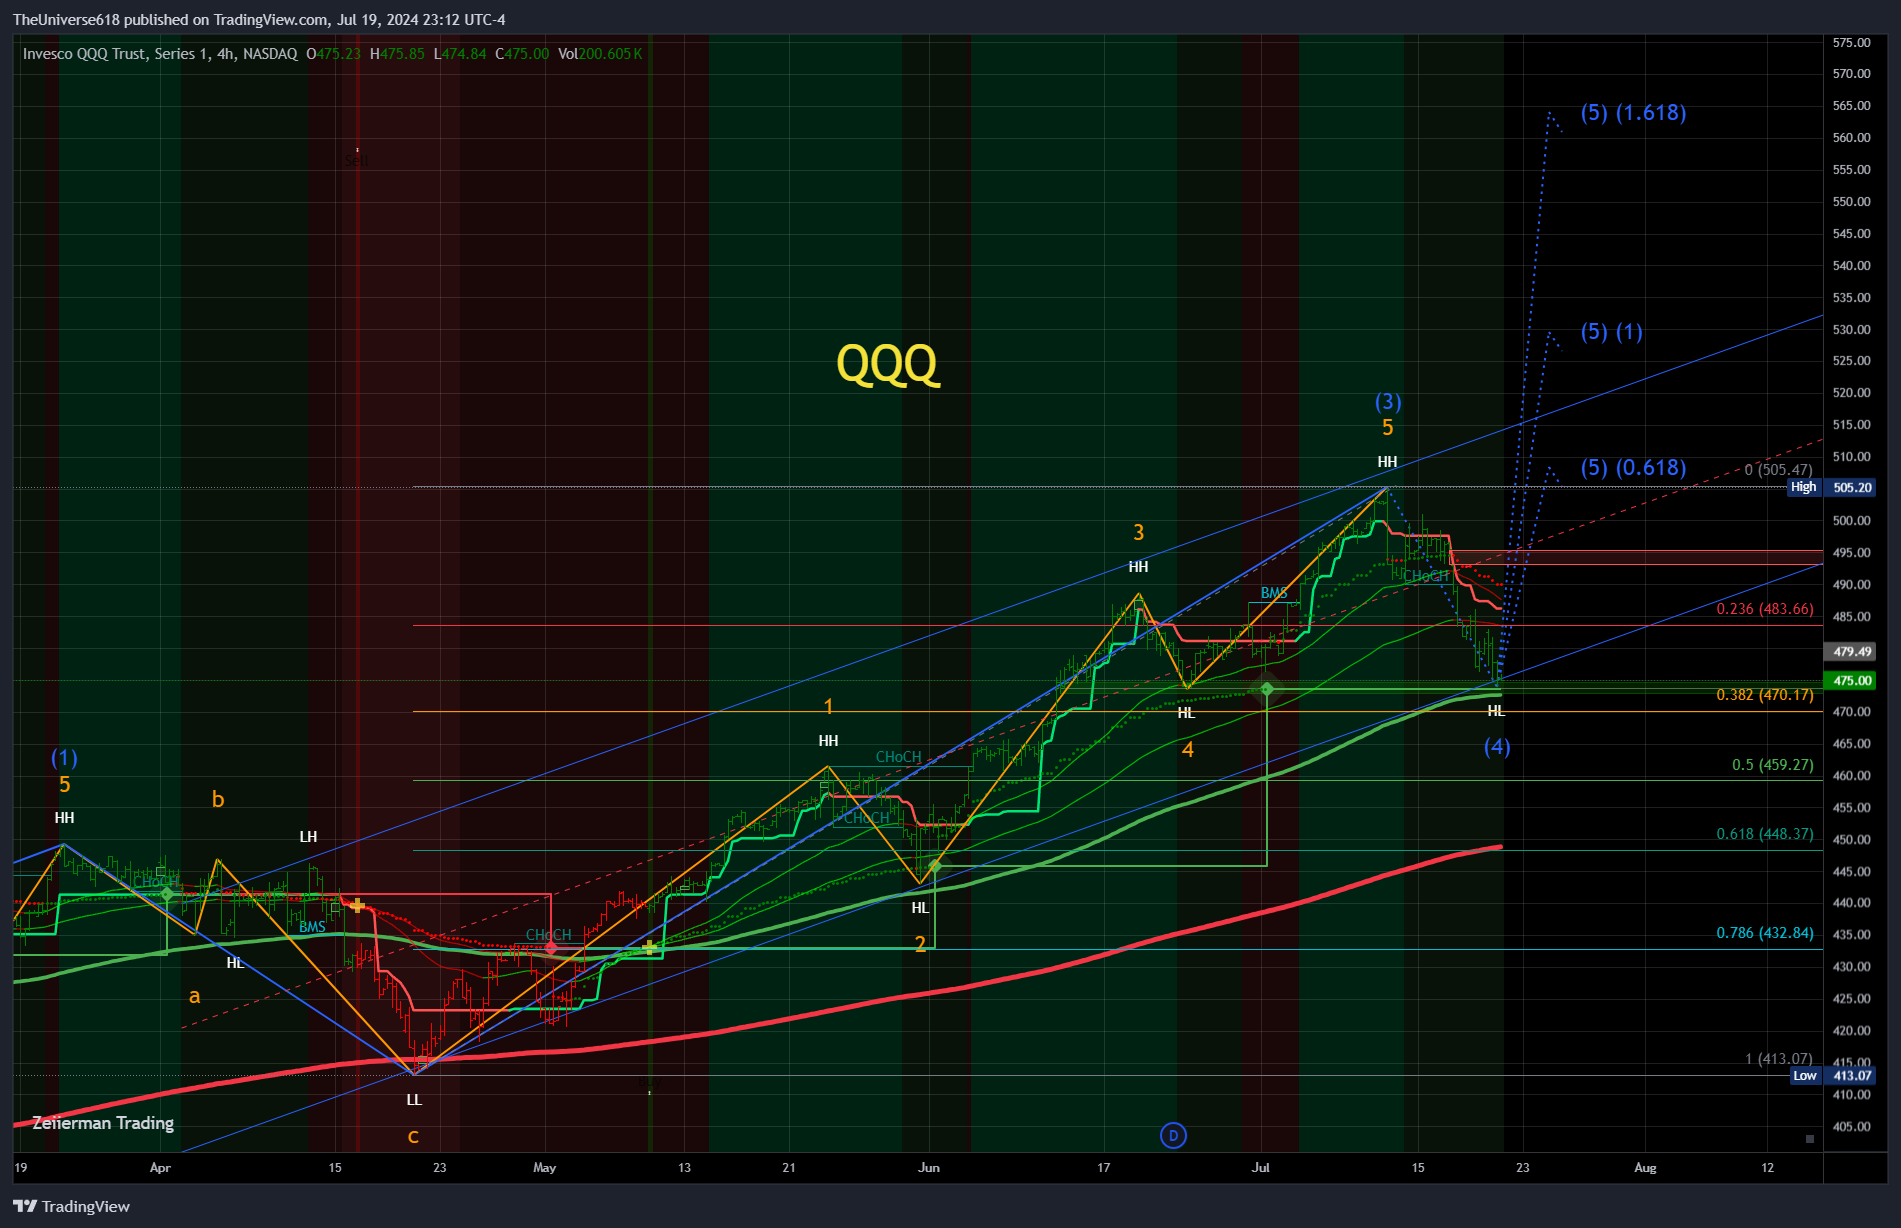Image resolution: width=1901 pixels, height=1228 pixels.
Task: Select the green 475.00 current price tag
Action: point(1851,681)
